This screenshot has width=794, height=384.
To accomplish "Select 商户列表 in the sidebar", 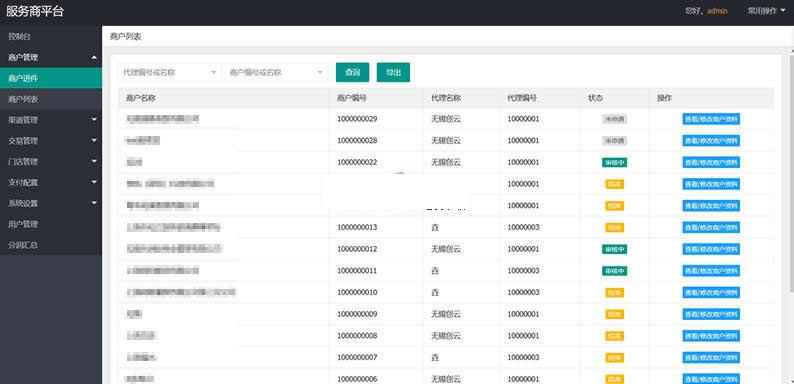I will (51, 99).
